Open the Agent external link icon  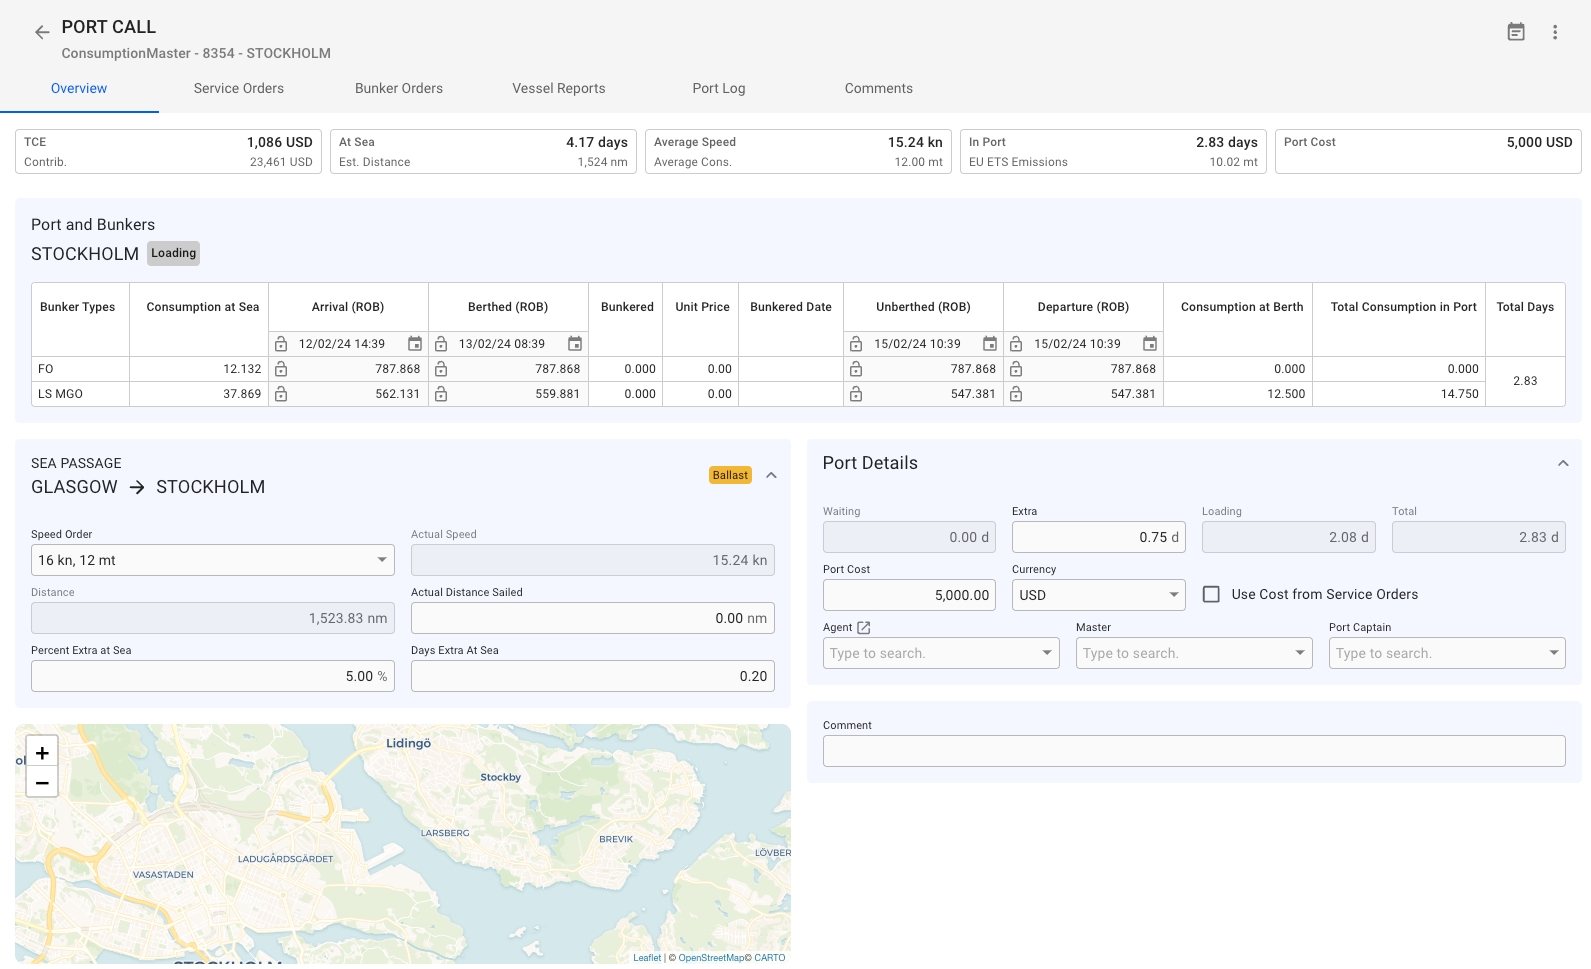(864, 628)
